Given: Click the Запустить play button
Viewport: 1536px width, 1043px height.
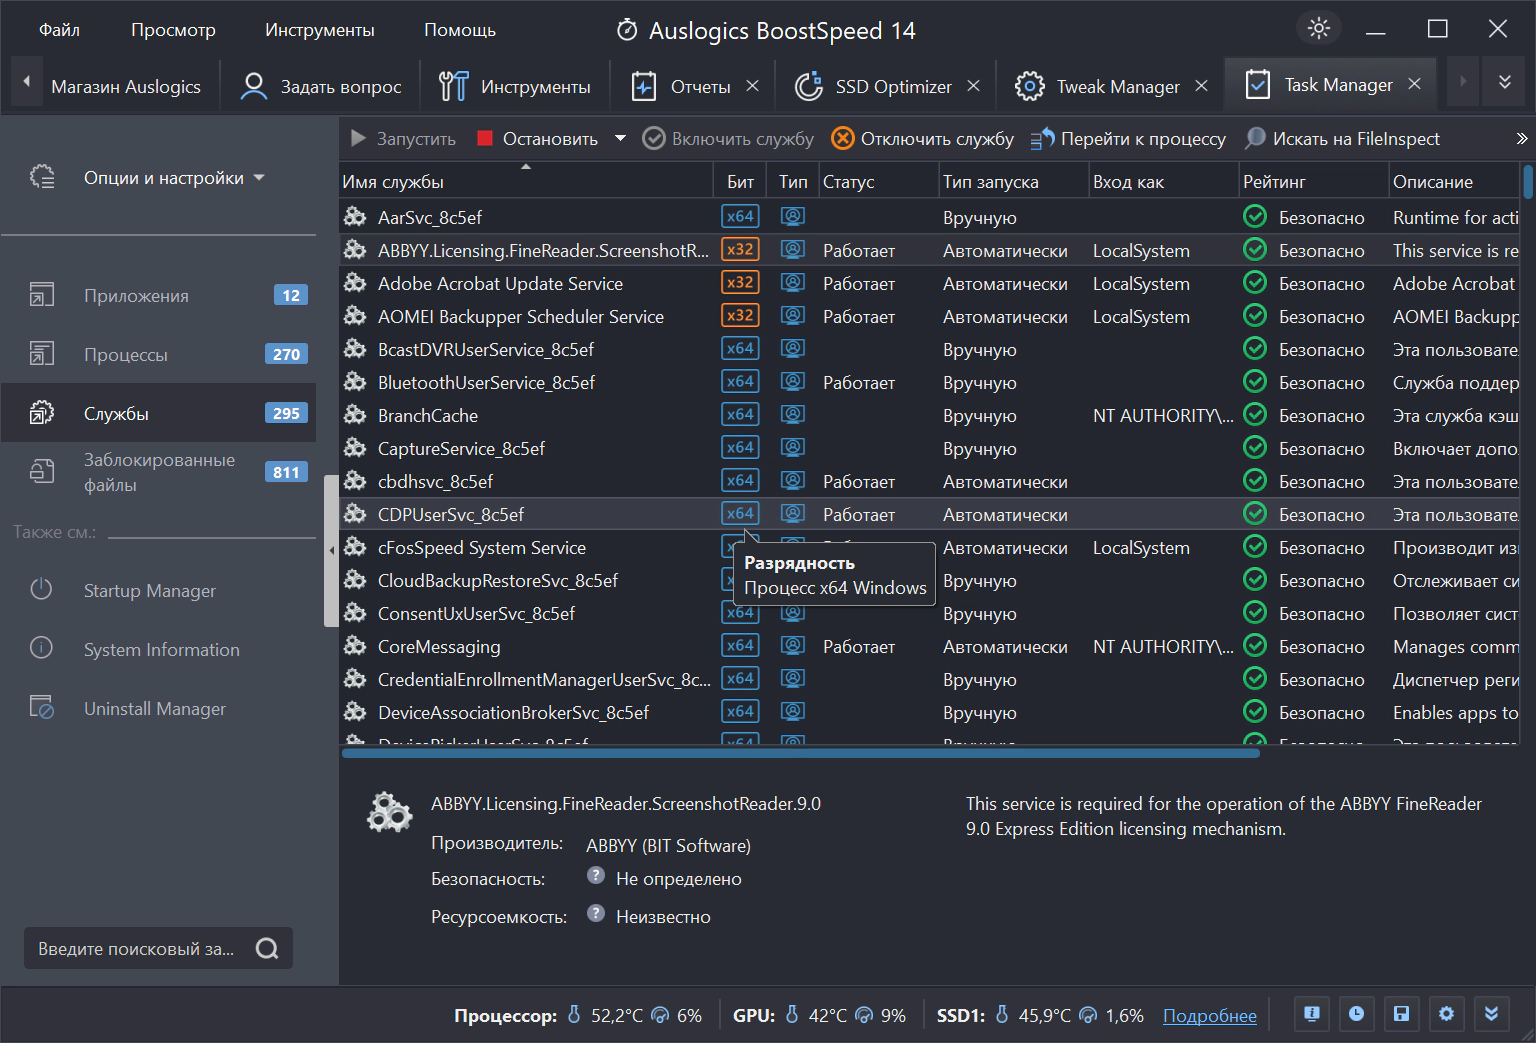Looking at the screenshot, I should click(403, 139).
